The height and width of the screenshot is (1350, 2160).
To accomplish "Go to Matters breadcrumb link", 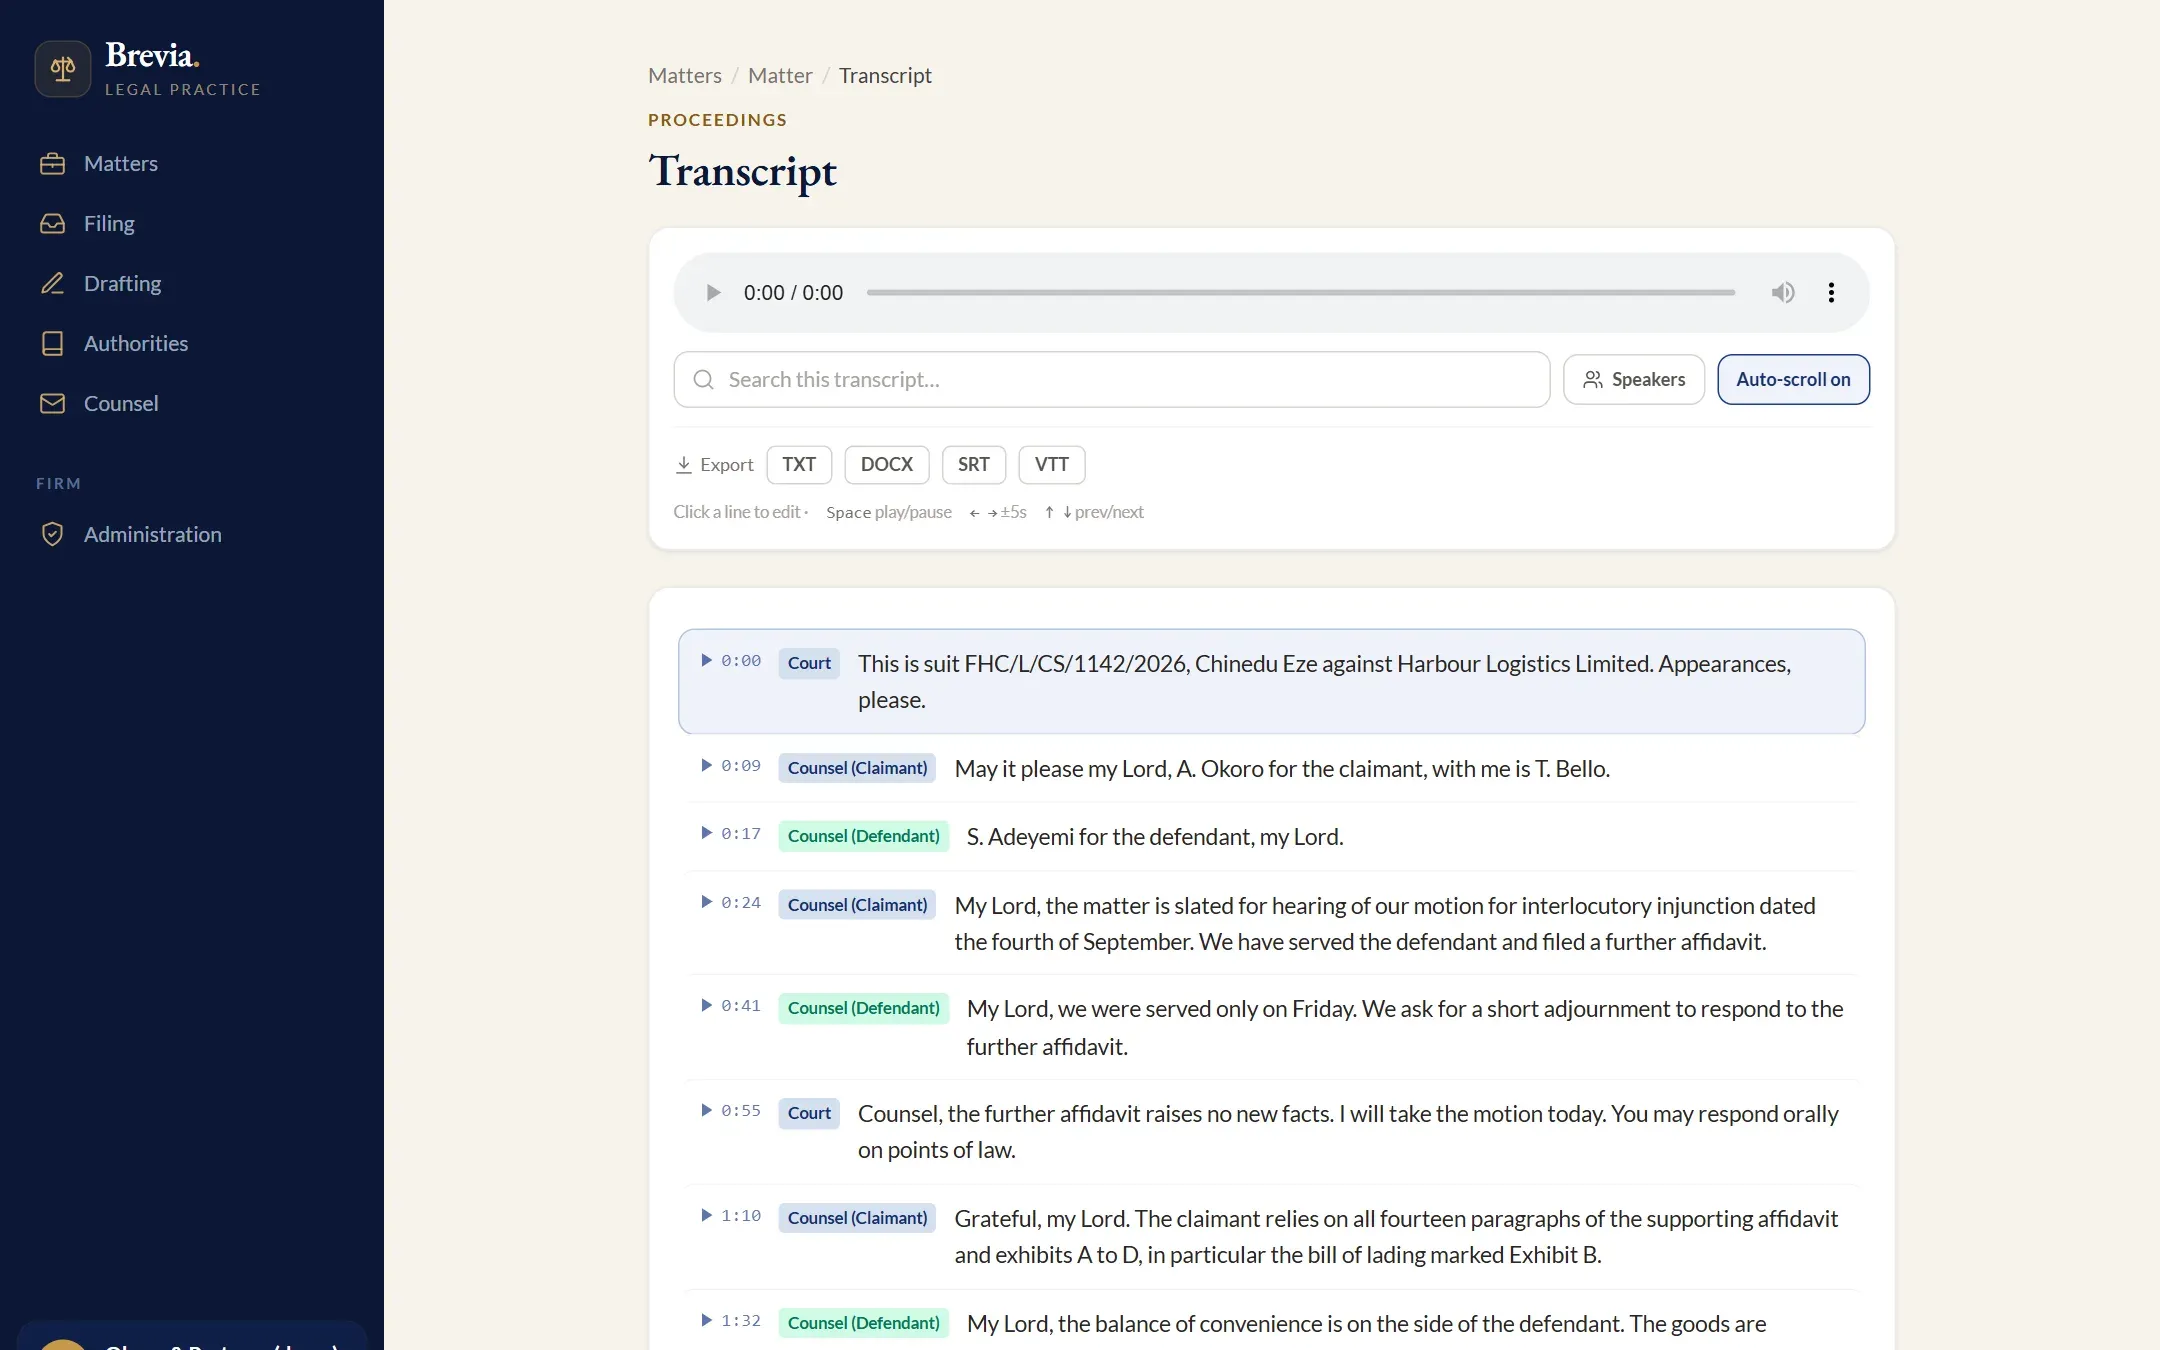I will tap(685, 76).
